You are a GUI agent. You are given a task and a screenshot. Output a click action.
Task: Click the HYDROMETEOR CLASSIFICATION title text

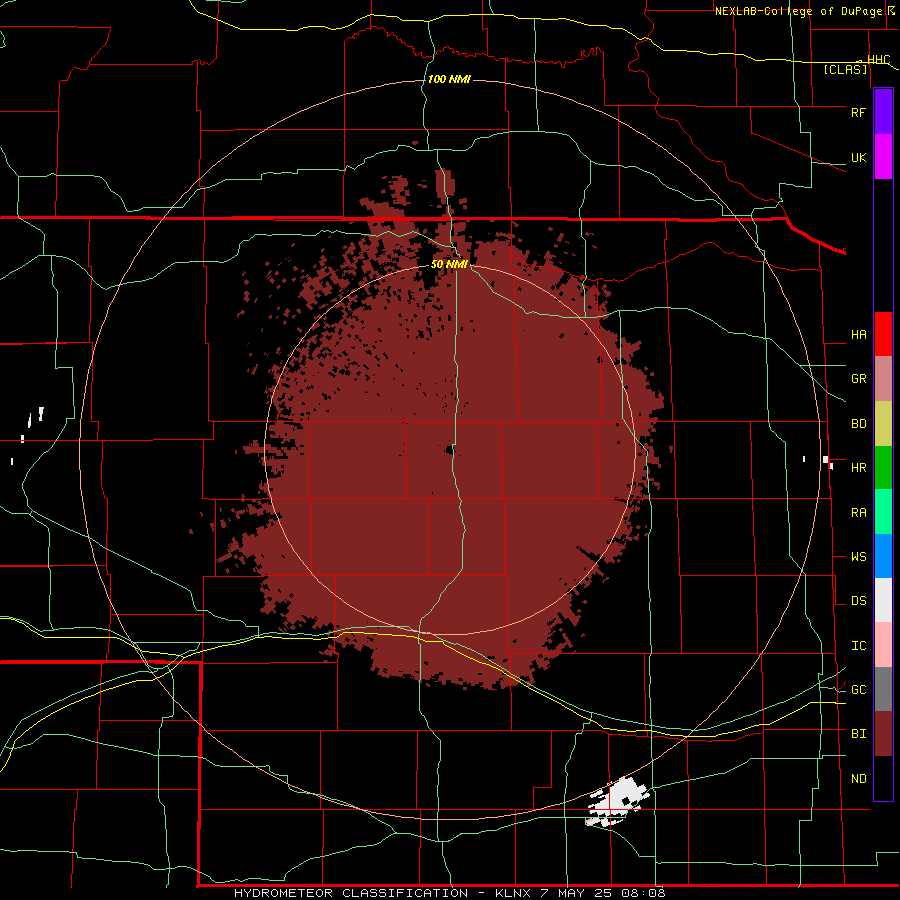[351, 893]
